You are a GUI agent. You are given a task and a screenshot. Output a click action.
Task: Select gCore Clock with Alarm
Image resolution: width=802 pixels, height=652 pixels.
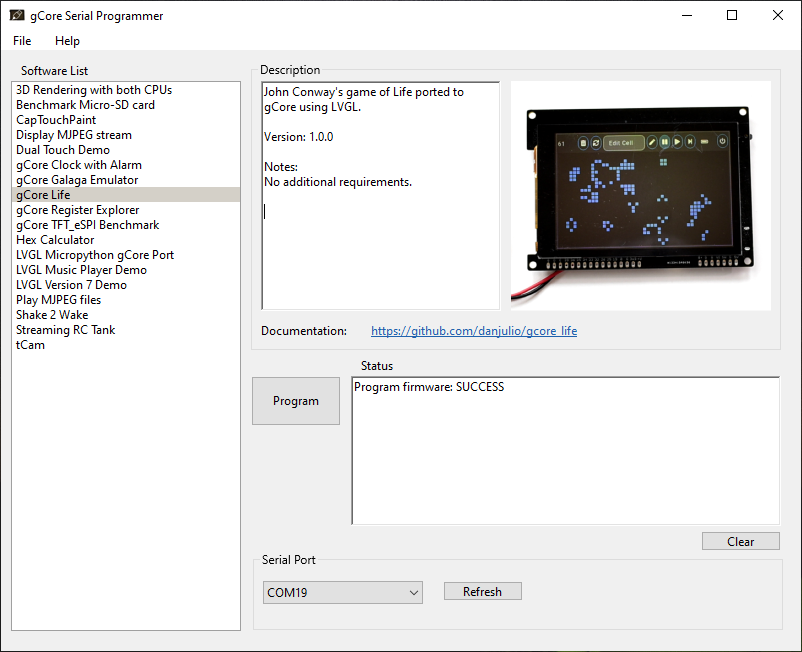tap(126, 165)
